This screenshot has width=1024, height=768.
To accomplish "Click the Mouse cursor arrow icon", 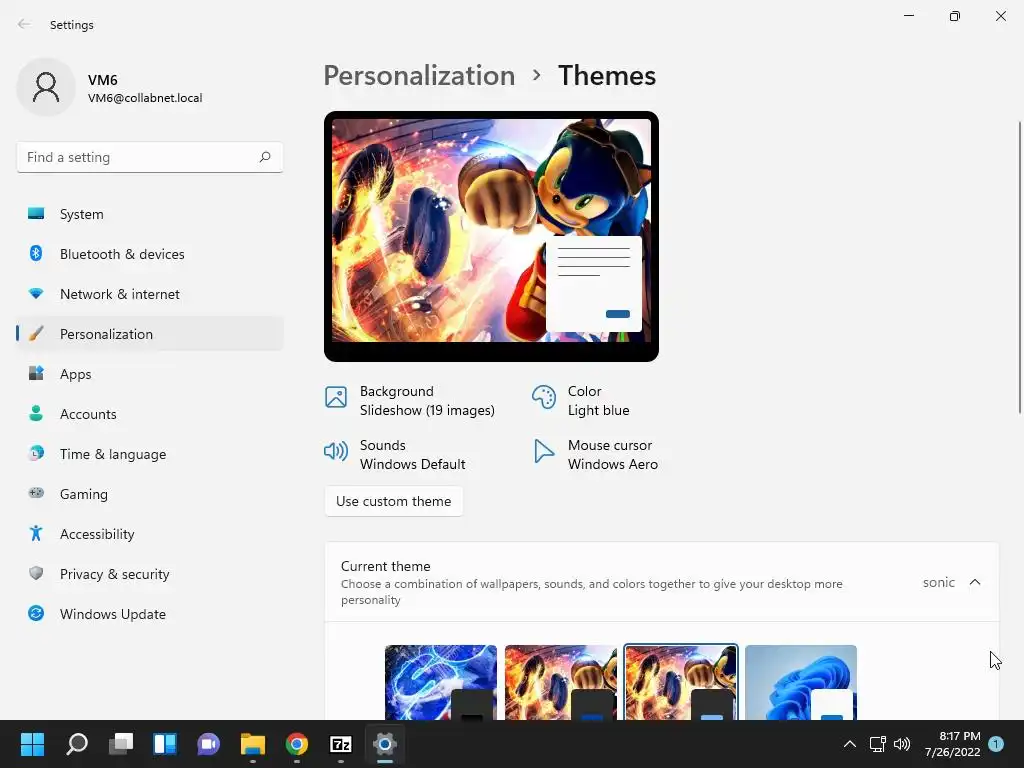I will click(x=543, y=451).
